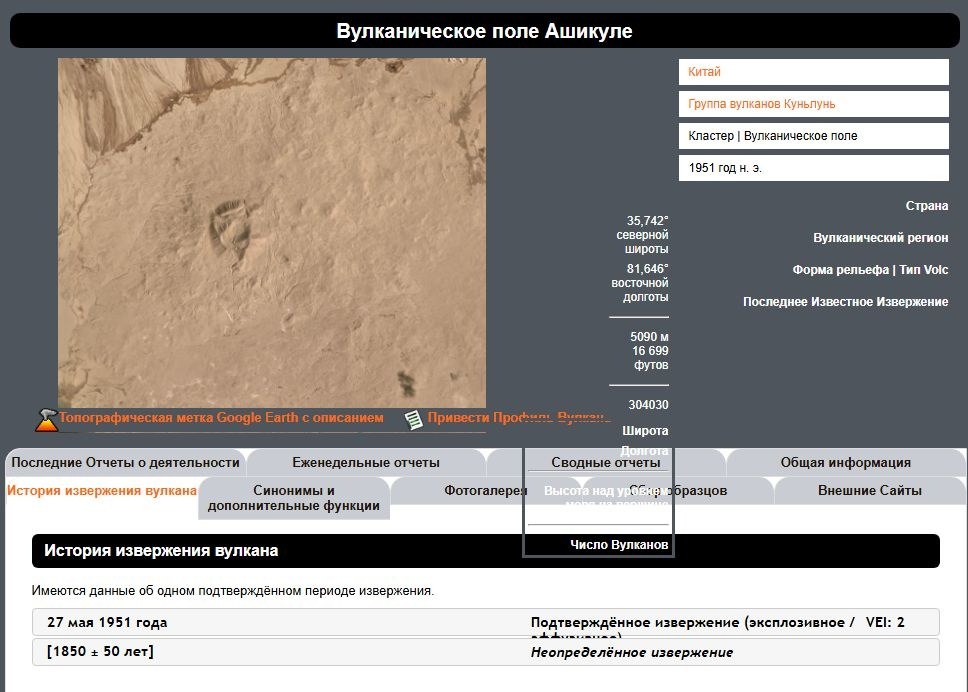This screenshot has width=968, height=692.
Task: Expand the 27 мая 1951 года eruption row
Action: point(107,622)
